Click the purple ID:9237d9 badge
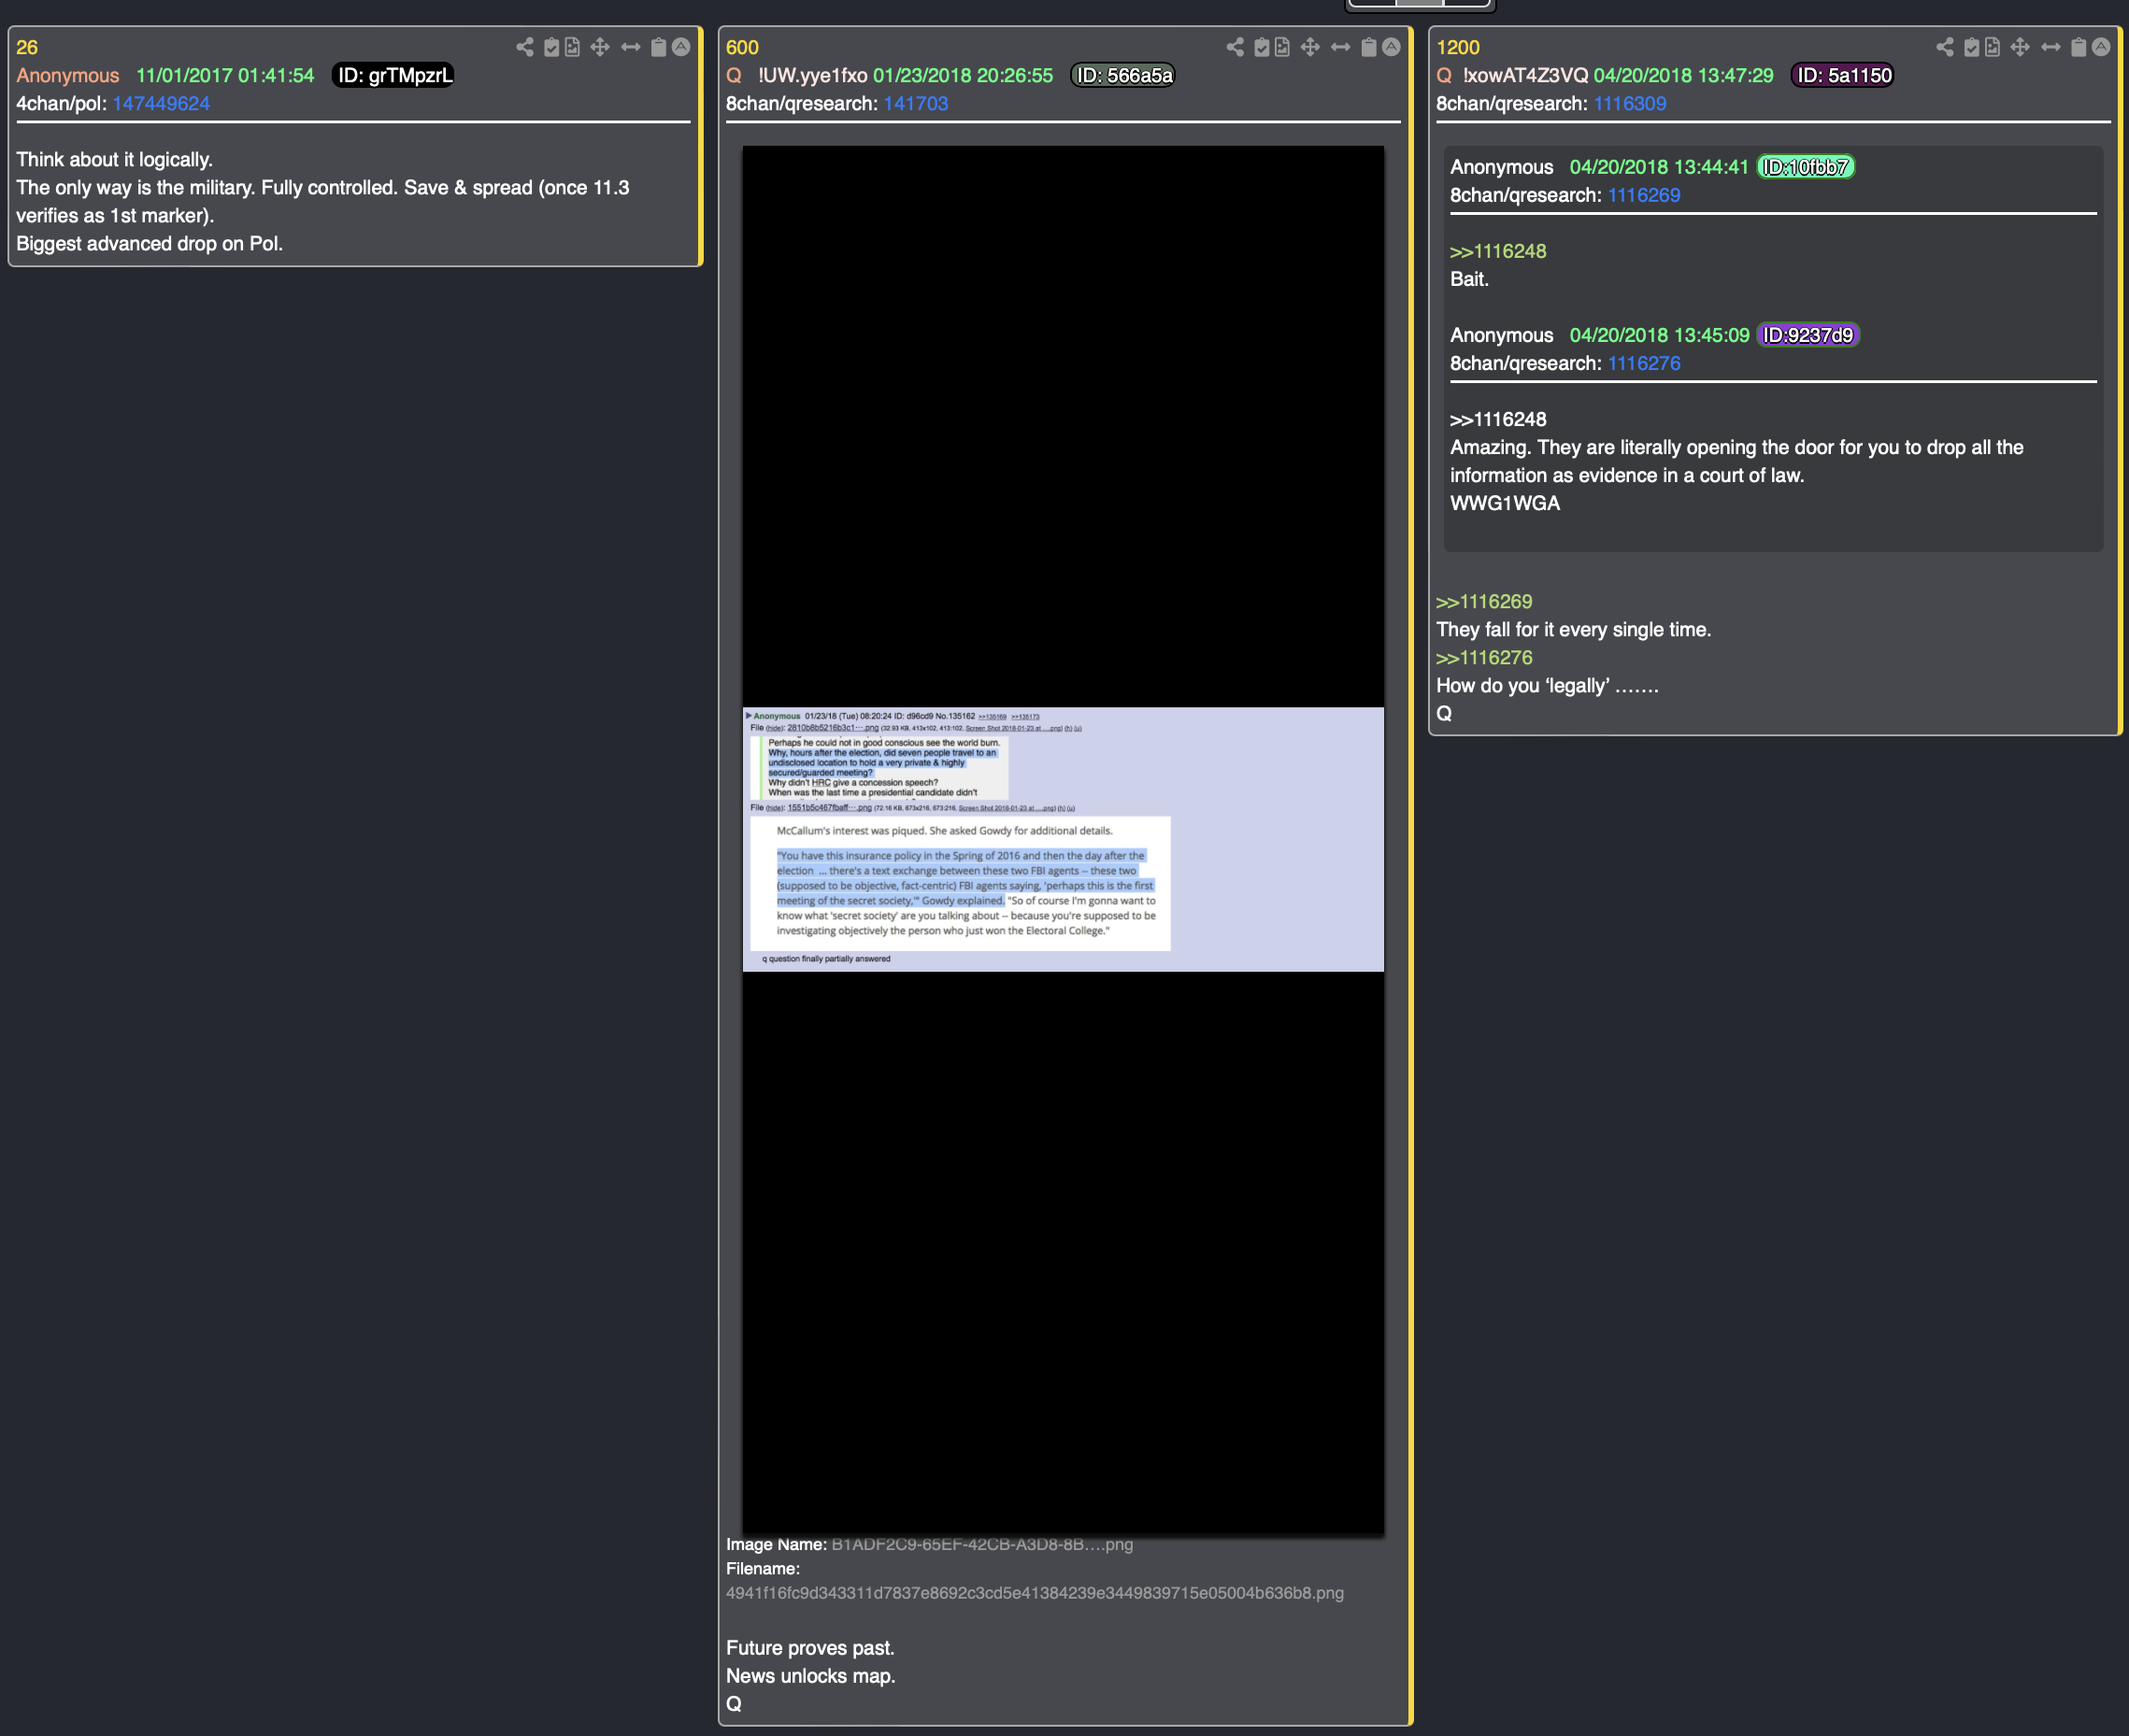Viewport: 2129px width, 1736px height. pyautogui.click(x=1808, y=336)
